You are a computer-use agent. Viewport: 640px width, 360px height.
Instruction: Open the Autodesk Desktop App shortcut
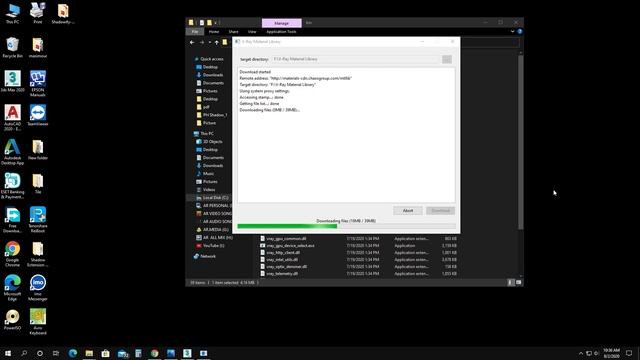pos(12,152)
